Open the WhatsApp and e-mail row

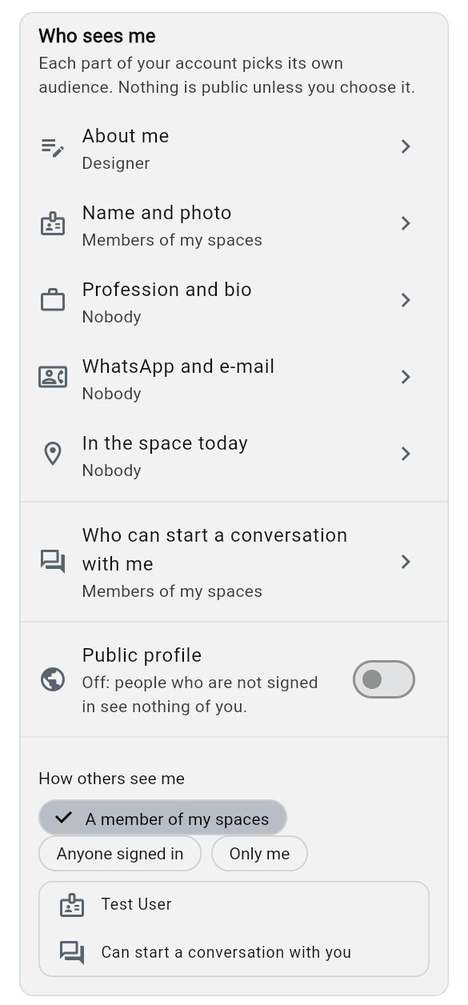(234, 378)
